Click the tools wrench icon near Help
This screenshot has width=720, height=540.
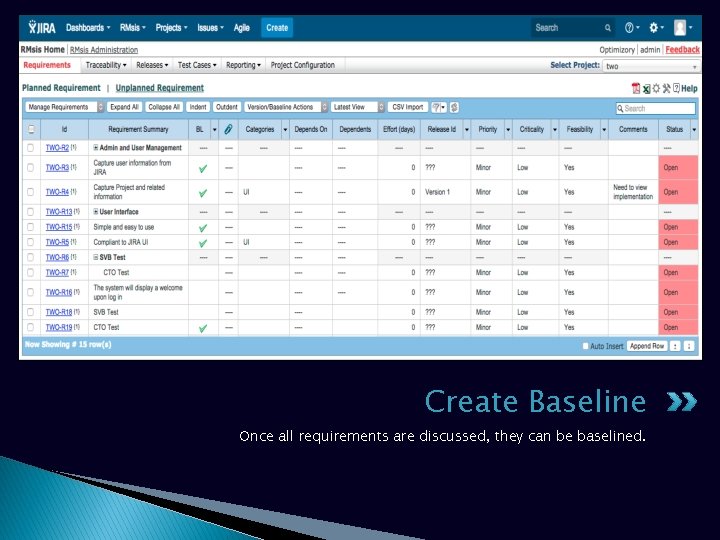coord(666,88)
